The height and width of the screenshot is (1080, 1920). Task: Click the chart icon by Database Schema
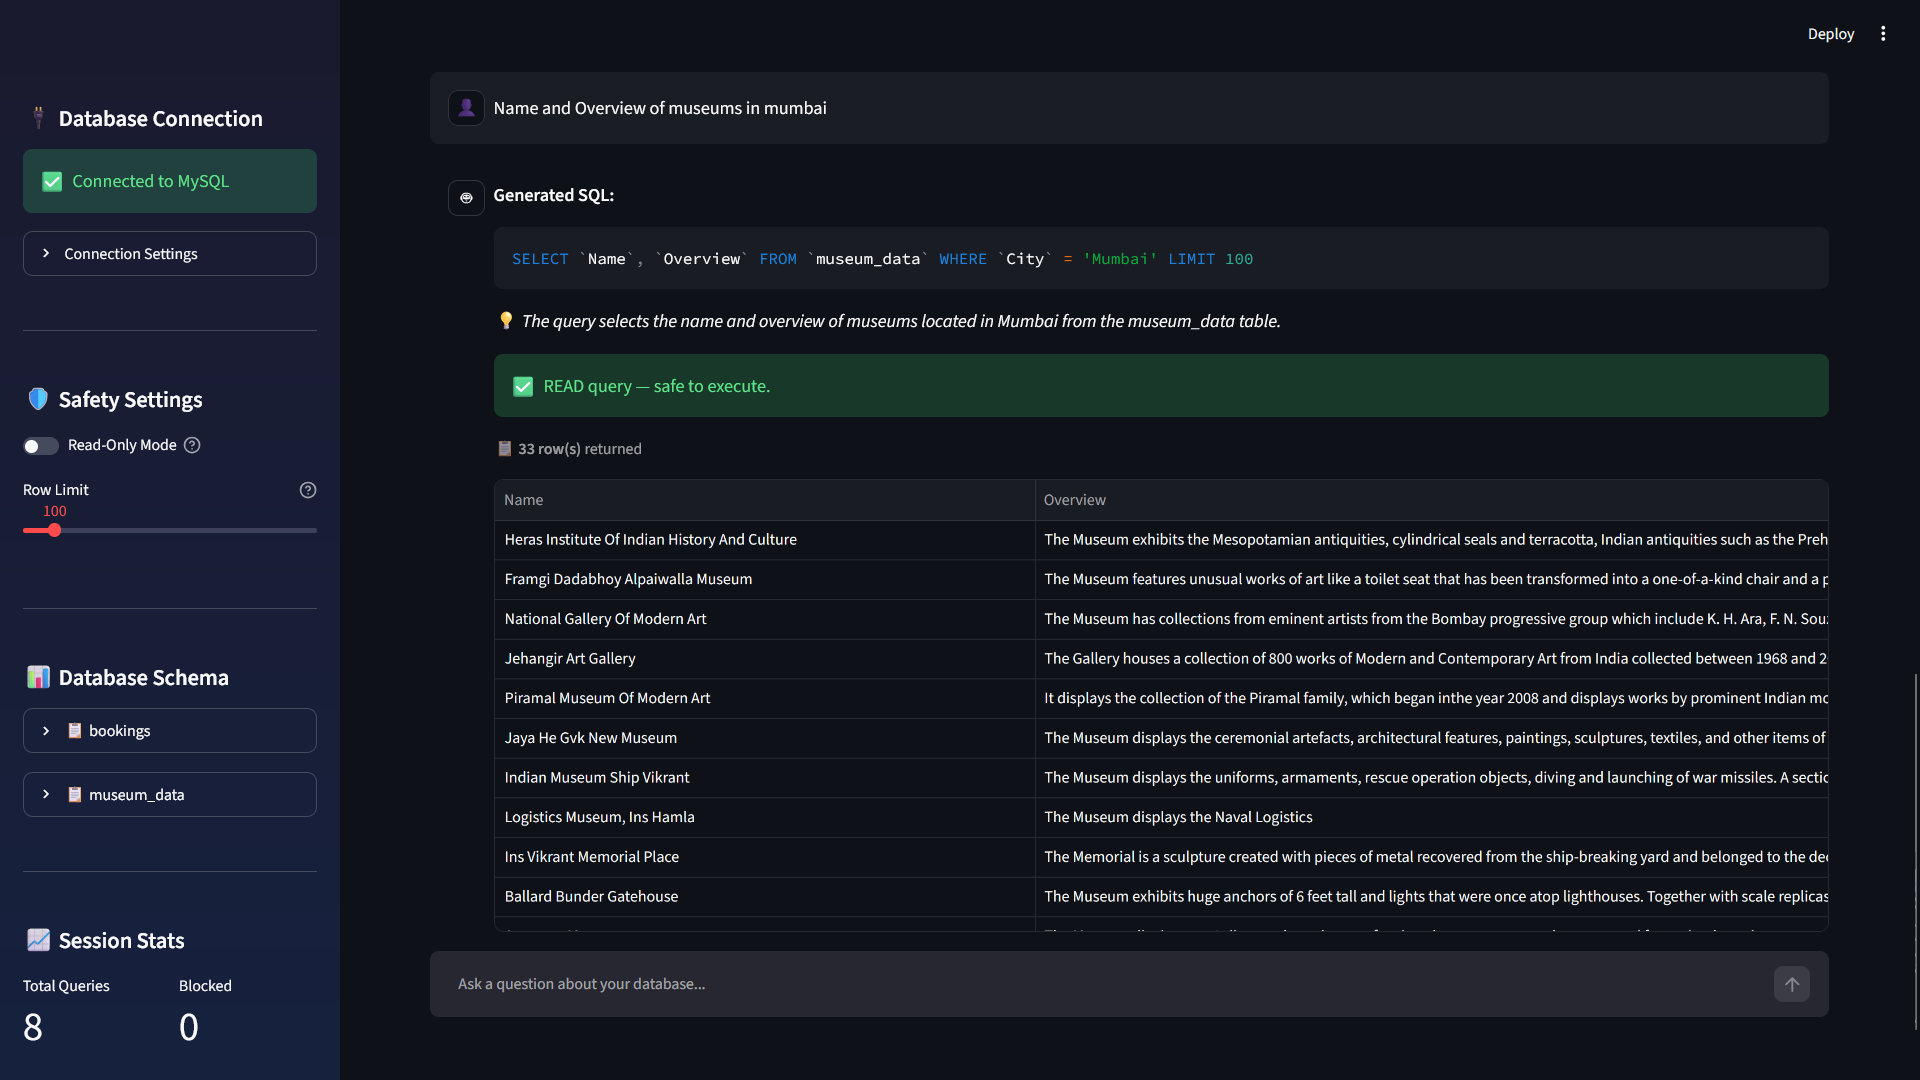(x=38, y=677)
